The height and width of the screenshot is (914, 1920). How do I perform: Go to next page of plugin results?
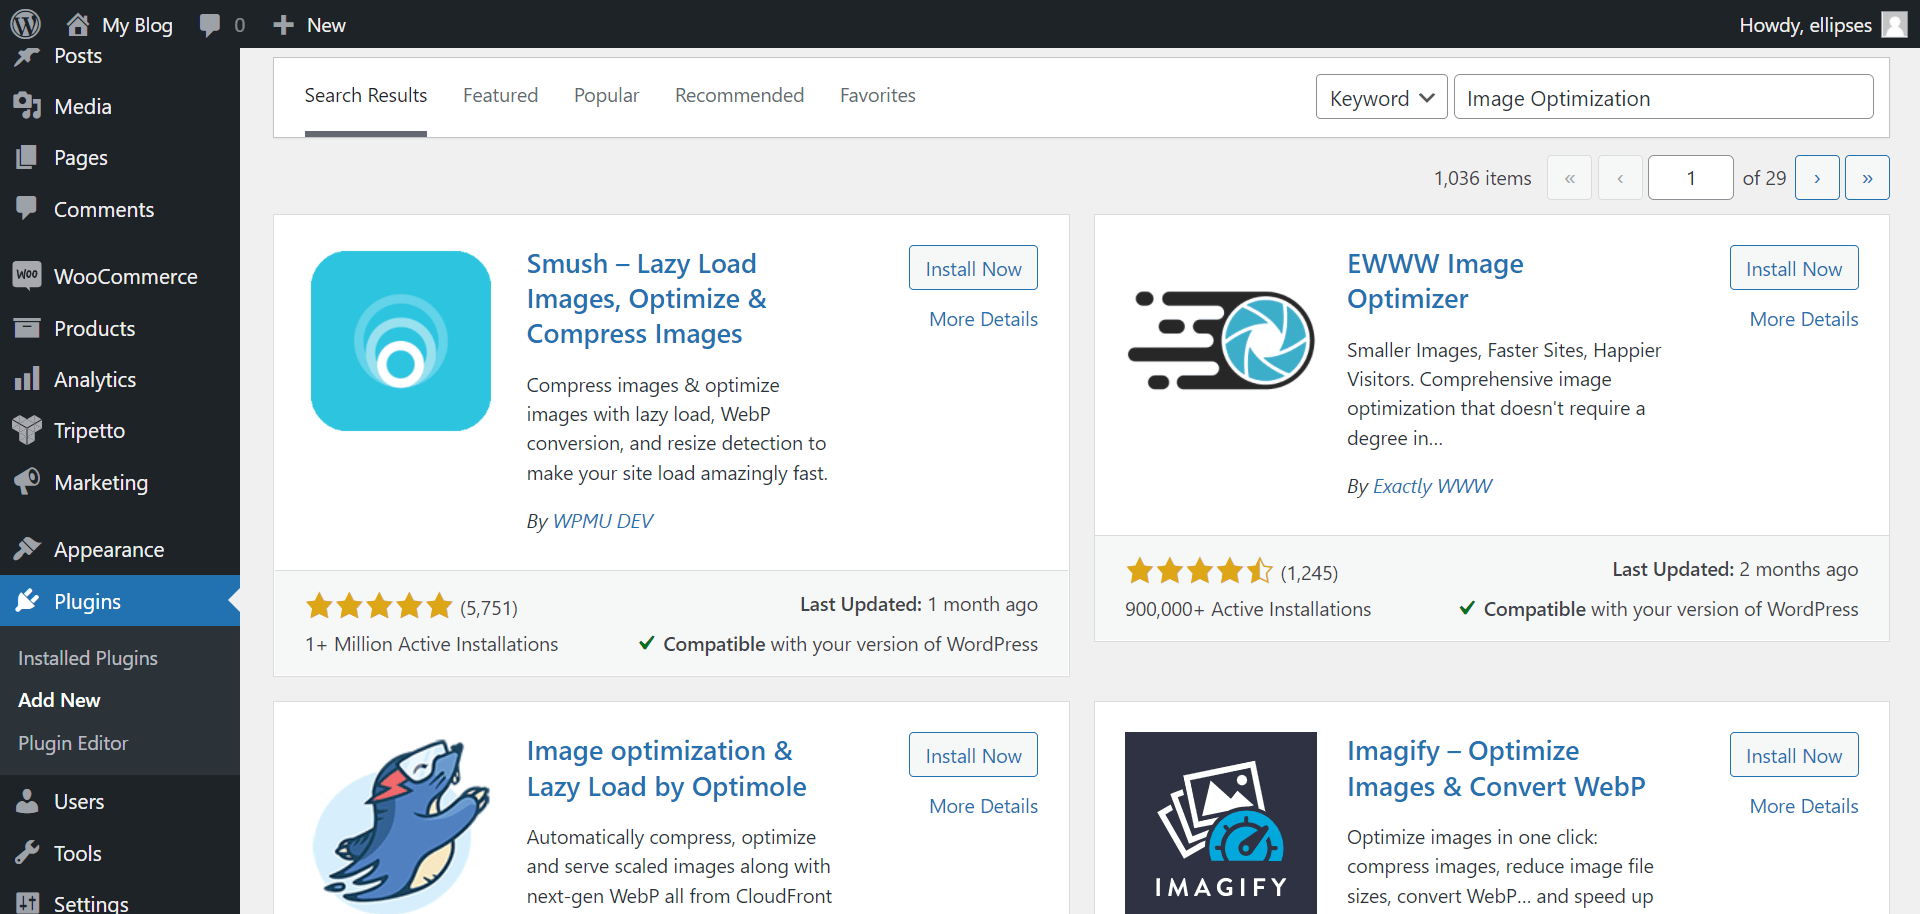[x=1816, y=178]
